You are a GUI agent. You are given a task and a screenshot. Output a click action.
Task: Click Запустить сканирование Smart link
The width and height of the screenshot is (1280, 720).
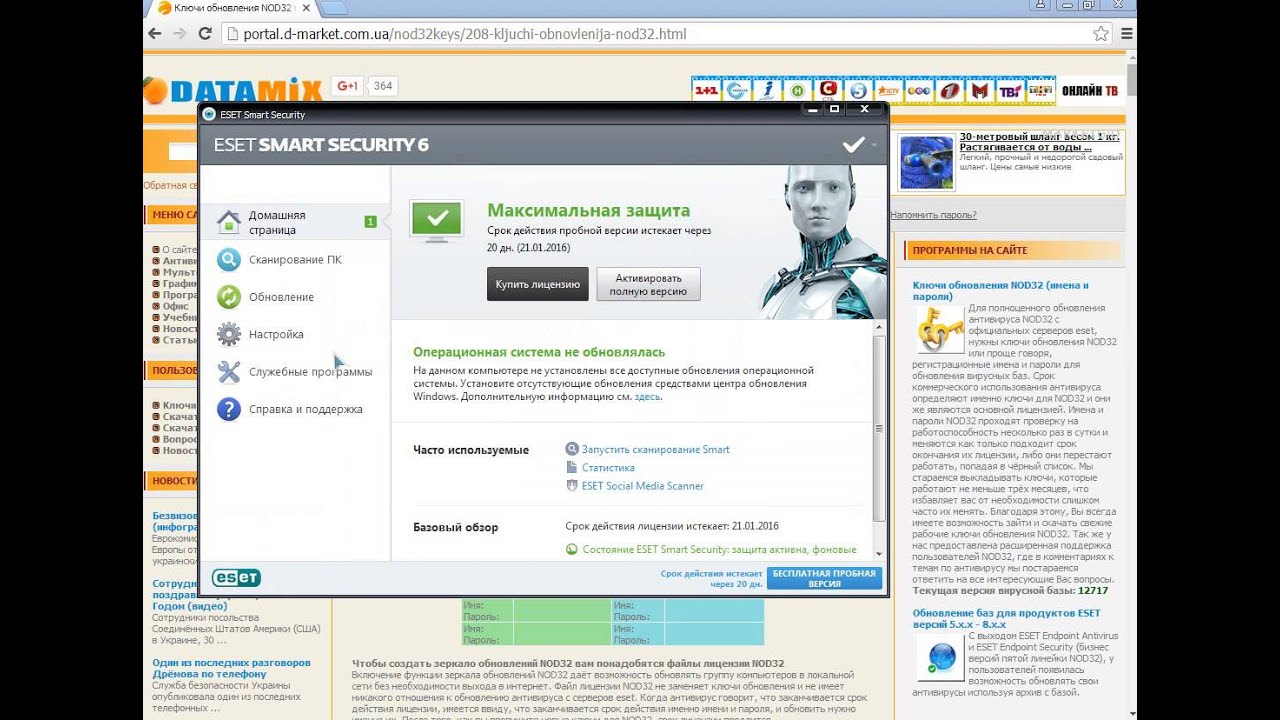pos(656,450)
